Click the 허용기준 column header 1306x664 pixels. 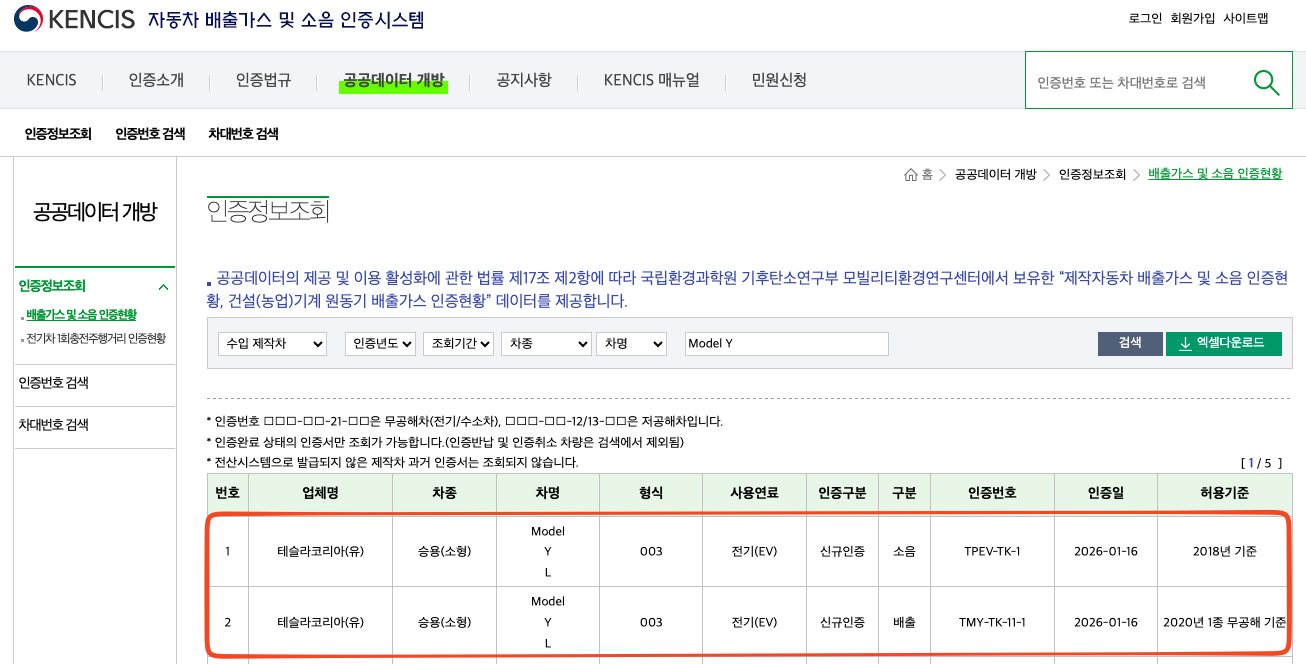[x=1225, y=493]
